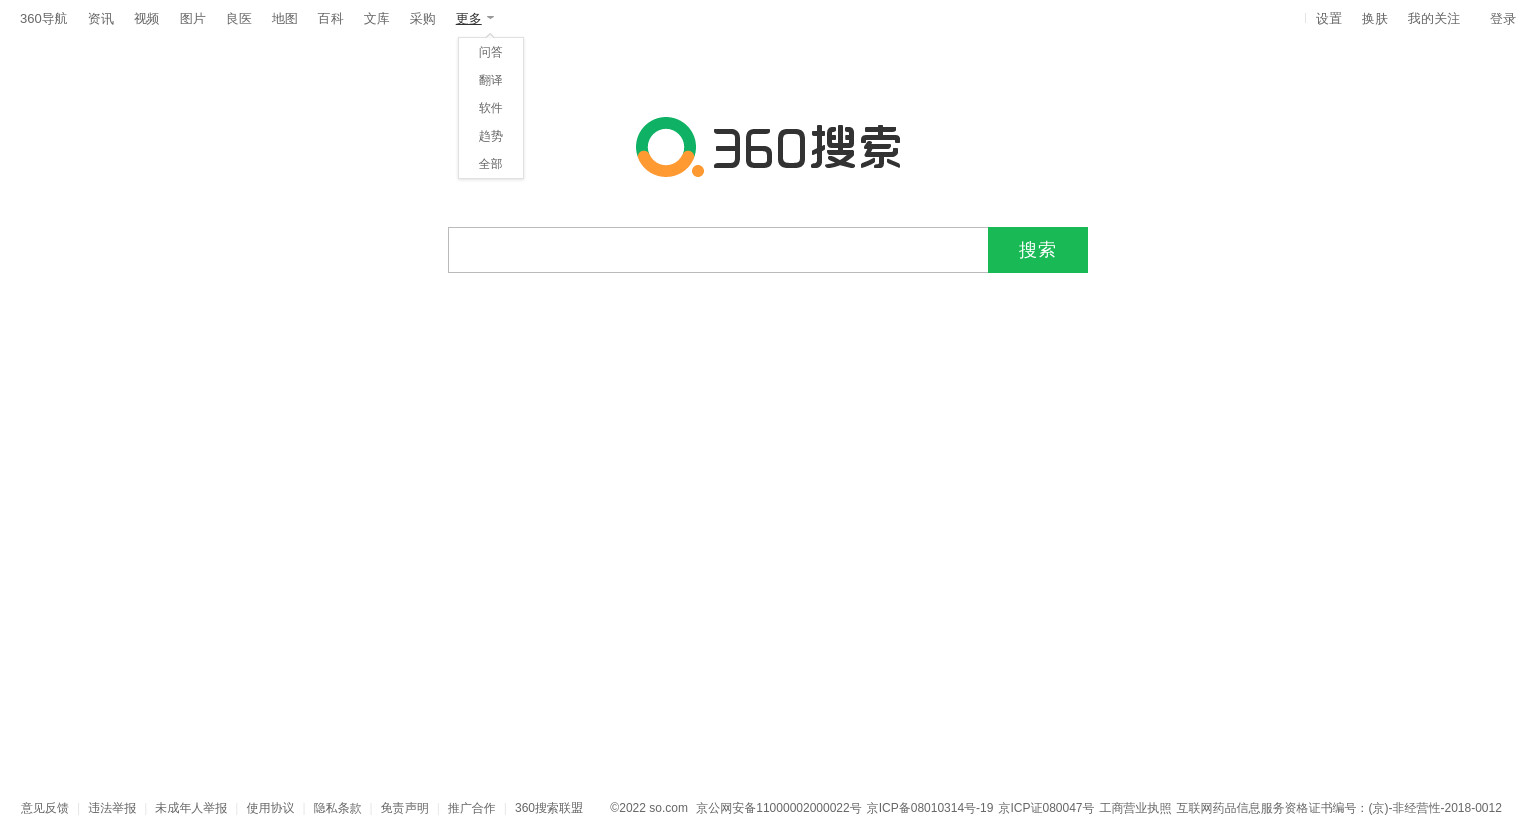Click ©2022 so.com copyright text
1536x826 pixels.
649,808
